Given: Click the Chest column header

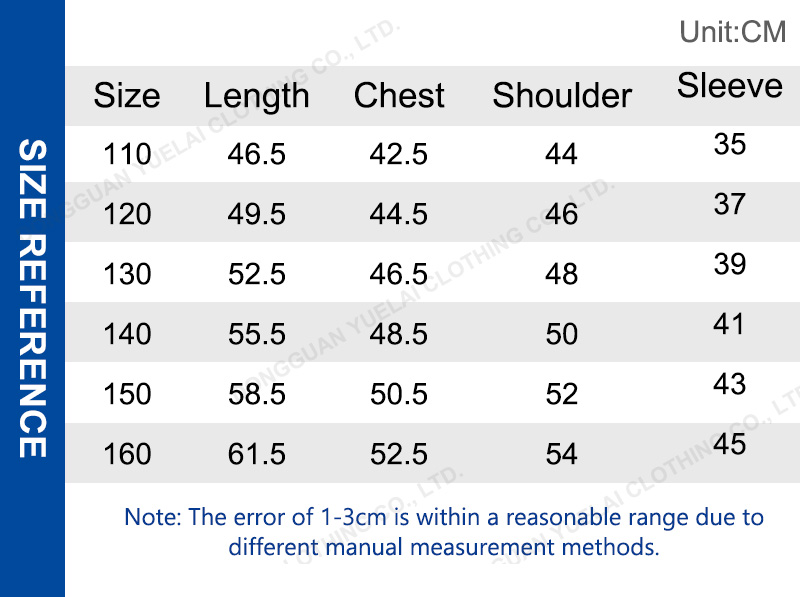Looking at the screenshot, I should pyautogui.click(x=399, y=96).
